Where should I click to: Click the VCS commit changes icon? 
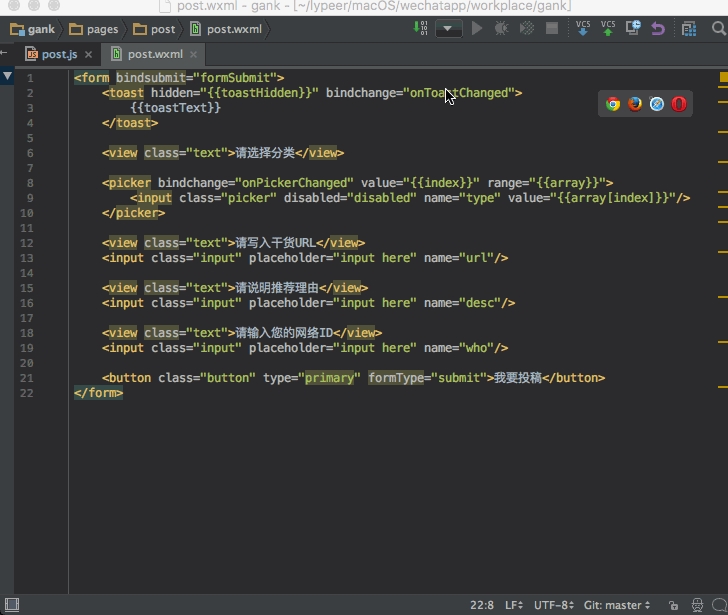[x=608, y=29]
